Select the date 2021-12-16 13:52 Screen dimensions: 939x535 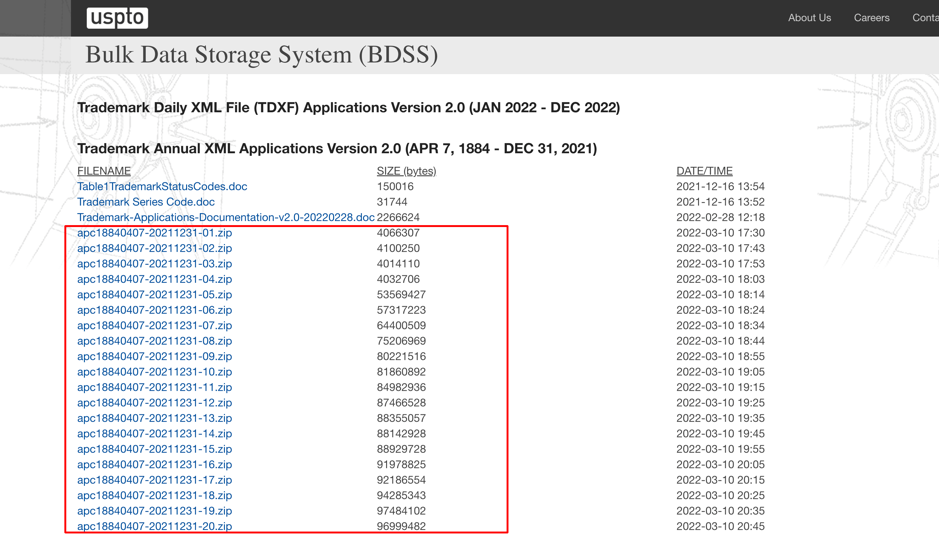[720, 202]
